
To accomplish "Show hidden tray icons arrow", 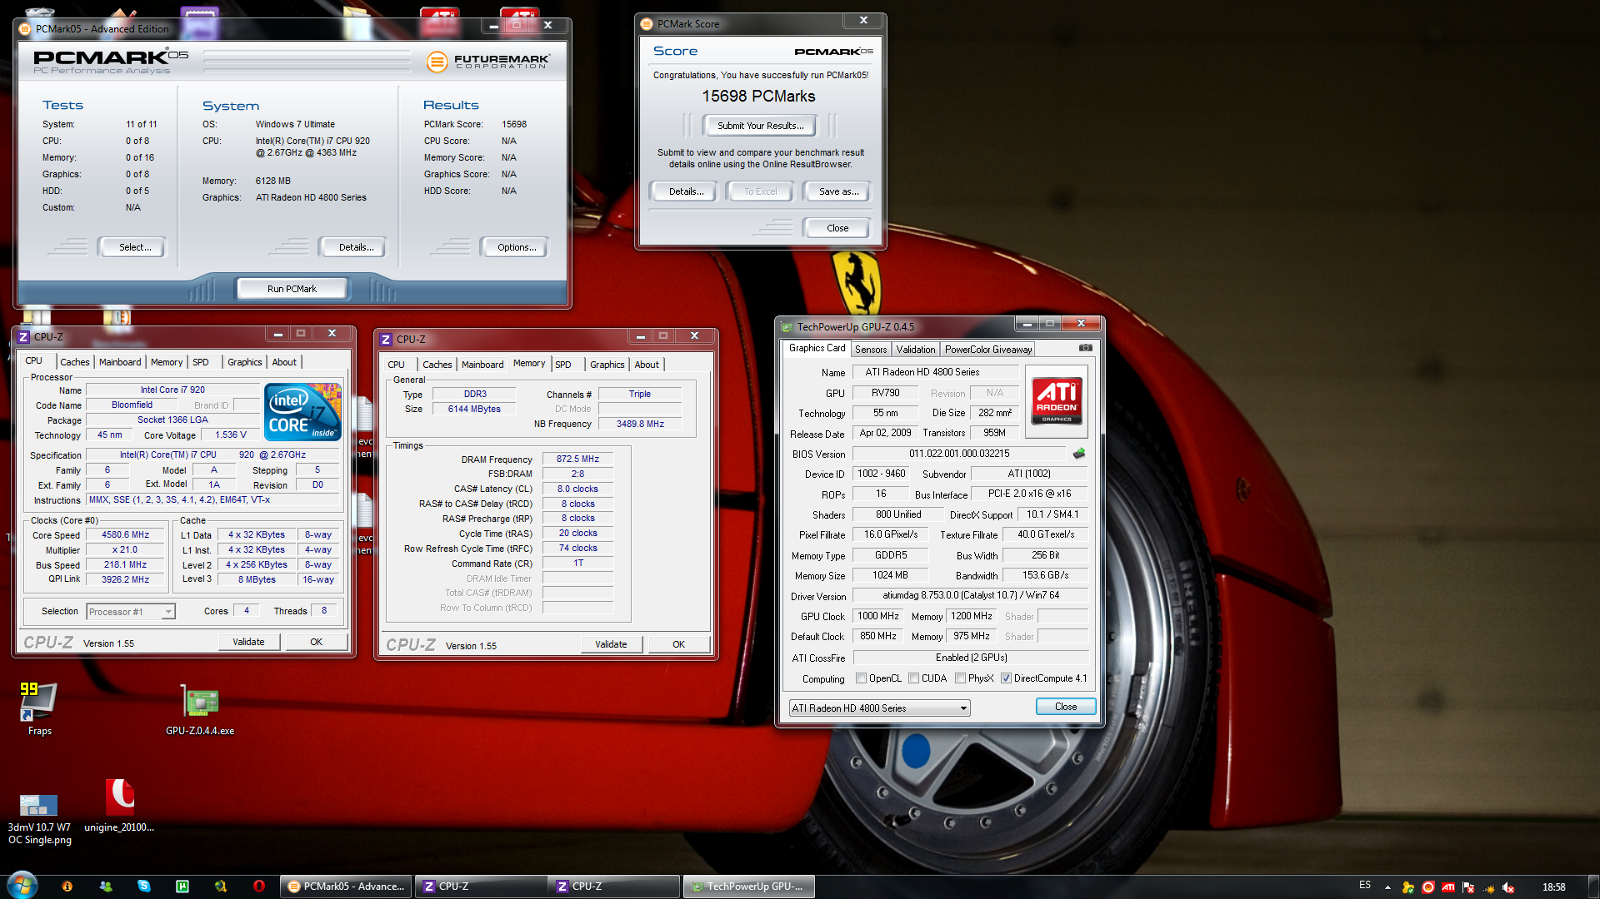I will 1387,887.
